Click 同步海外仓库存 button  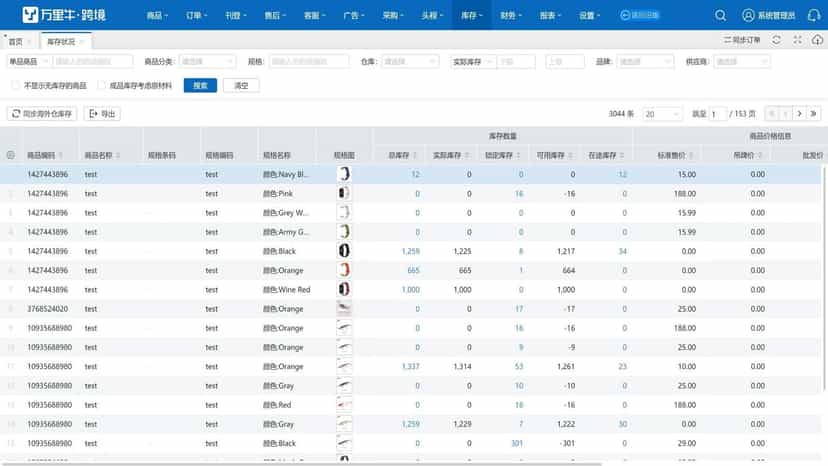(x=42, y=114)
